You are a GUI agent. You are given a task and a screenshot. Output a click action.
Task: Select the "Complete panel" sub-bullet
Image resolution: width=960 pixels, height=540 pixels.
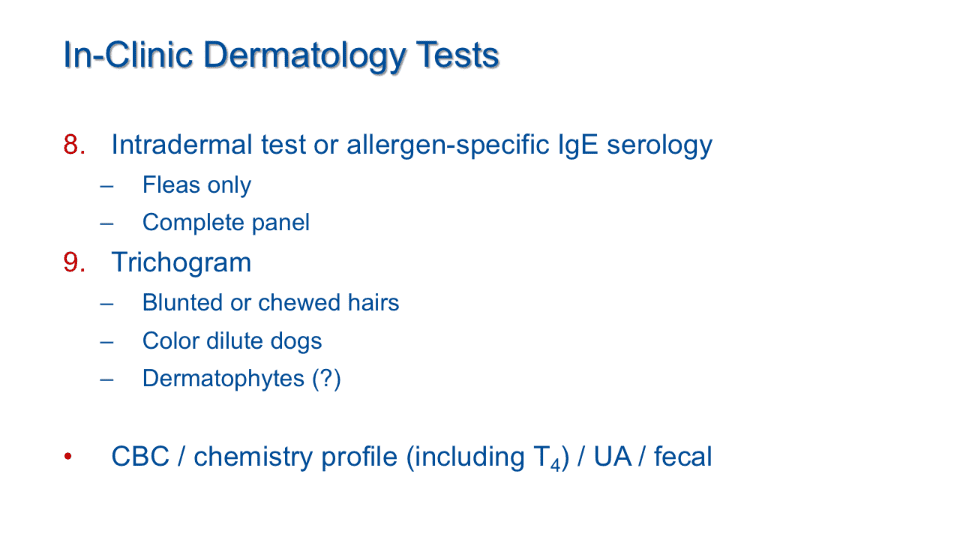[226, 222]
